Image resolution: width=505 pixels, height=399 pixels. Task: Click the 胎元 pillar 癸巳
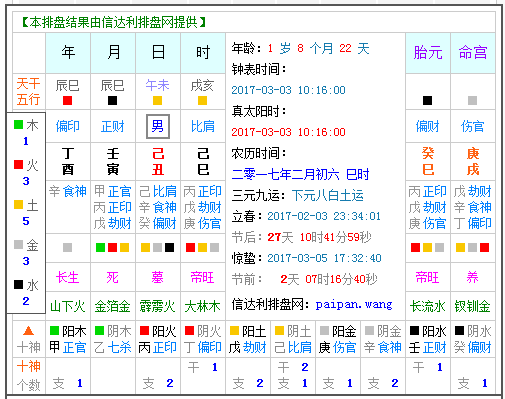click(x=428, y=162)
